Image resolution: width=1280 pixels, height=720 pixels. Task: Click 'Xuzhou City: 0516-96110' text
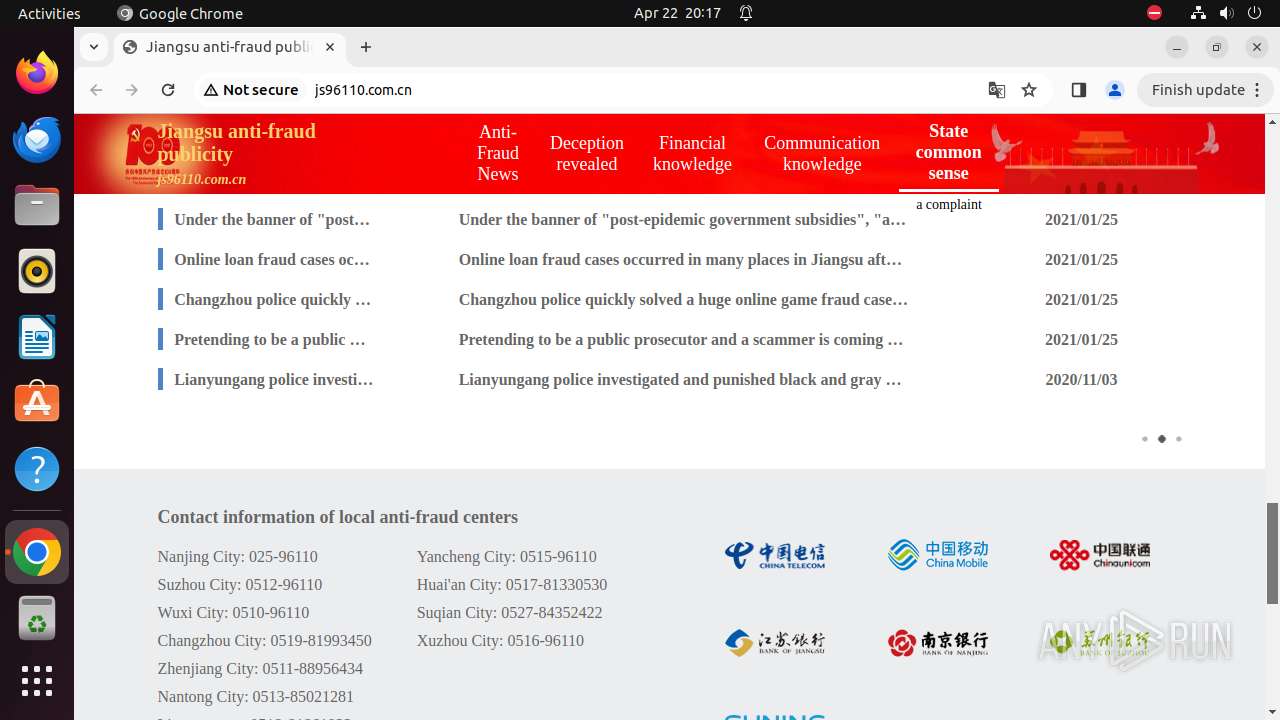pos(500,641)
